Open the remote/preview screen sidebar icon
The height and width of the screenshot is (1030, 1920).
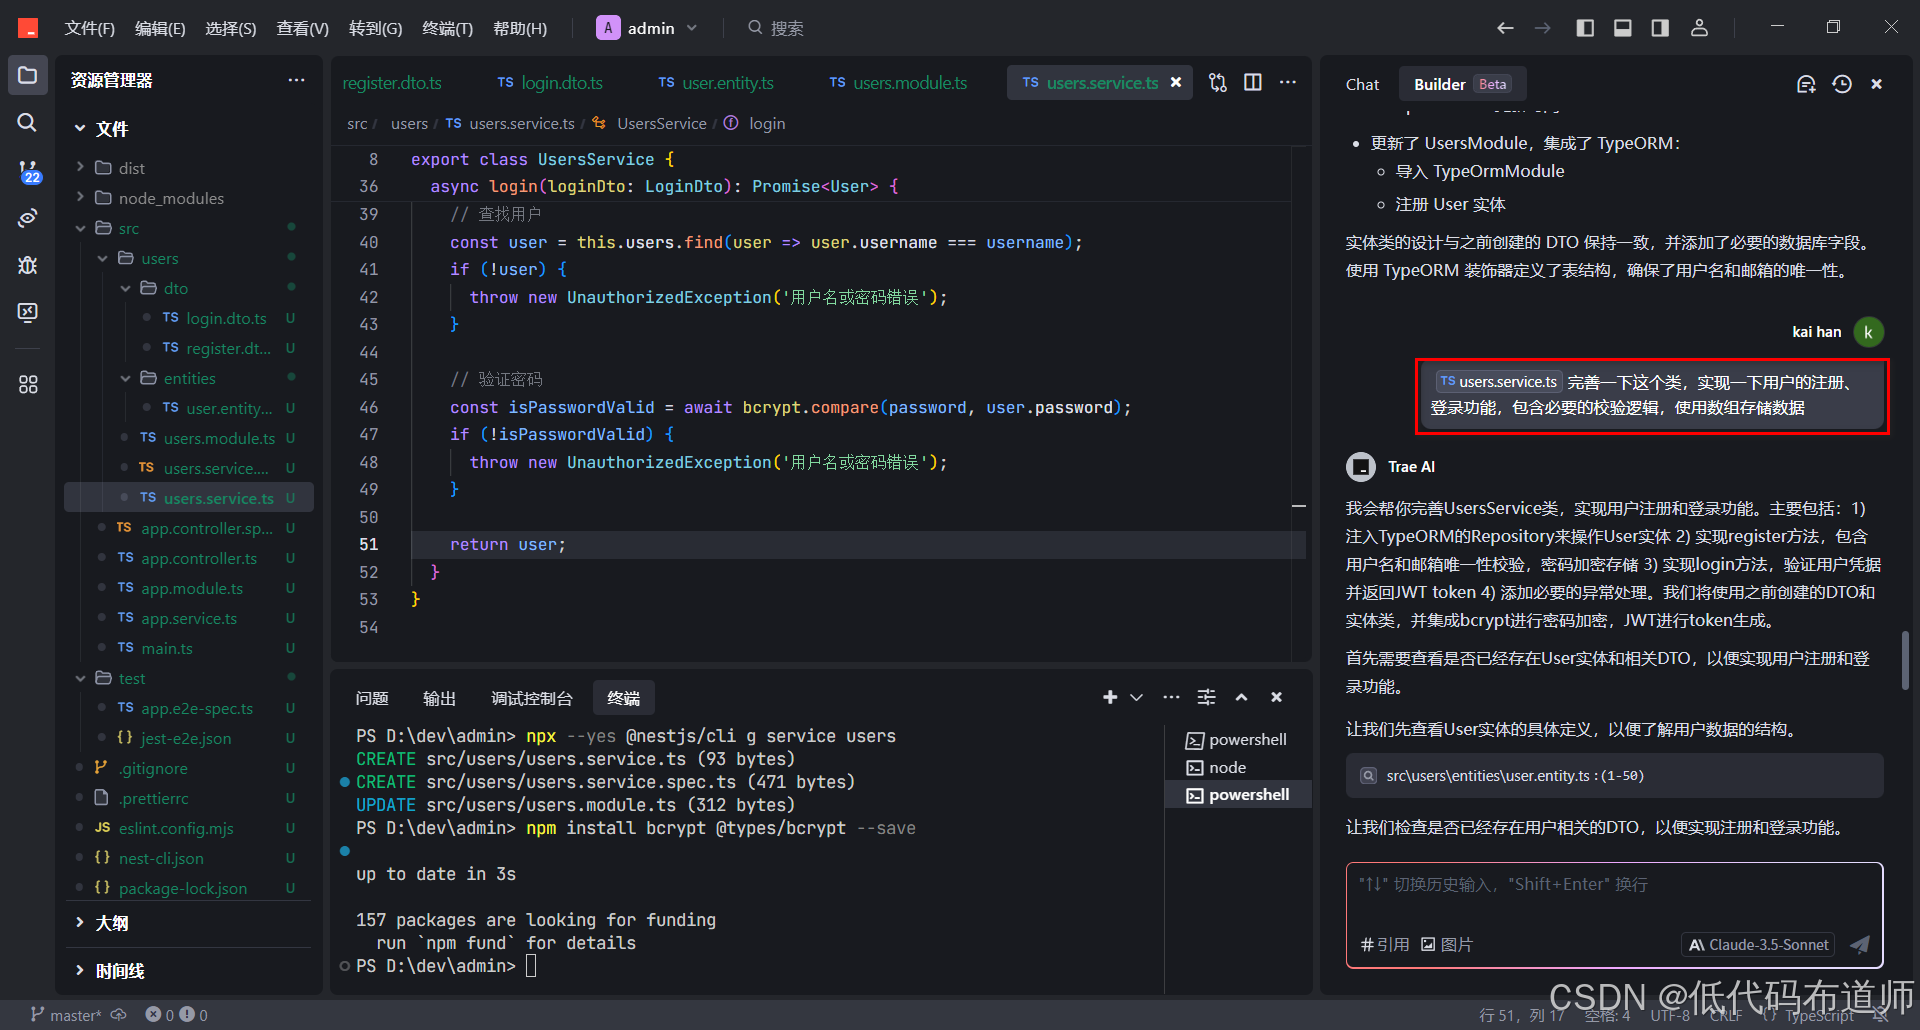(x=28, y=313)
